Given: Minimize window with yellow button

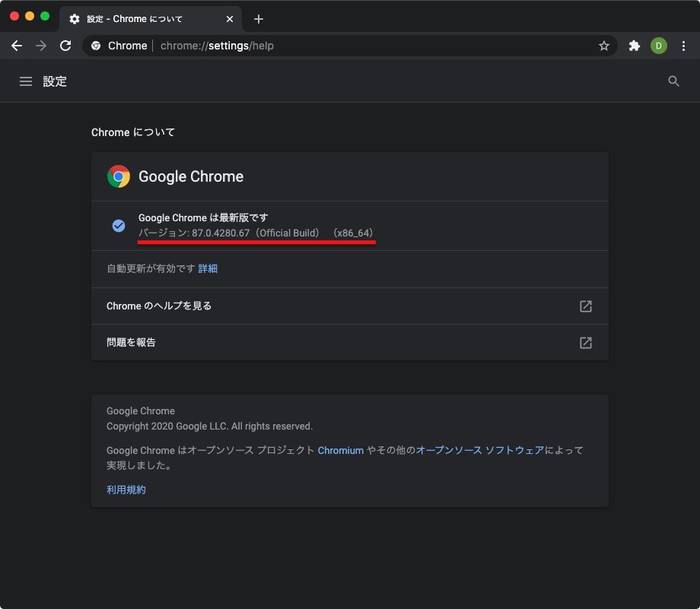Looking at the screenshot, I should (x=29, y=17).
